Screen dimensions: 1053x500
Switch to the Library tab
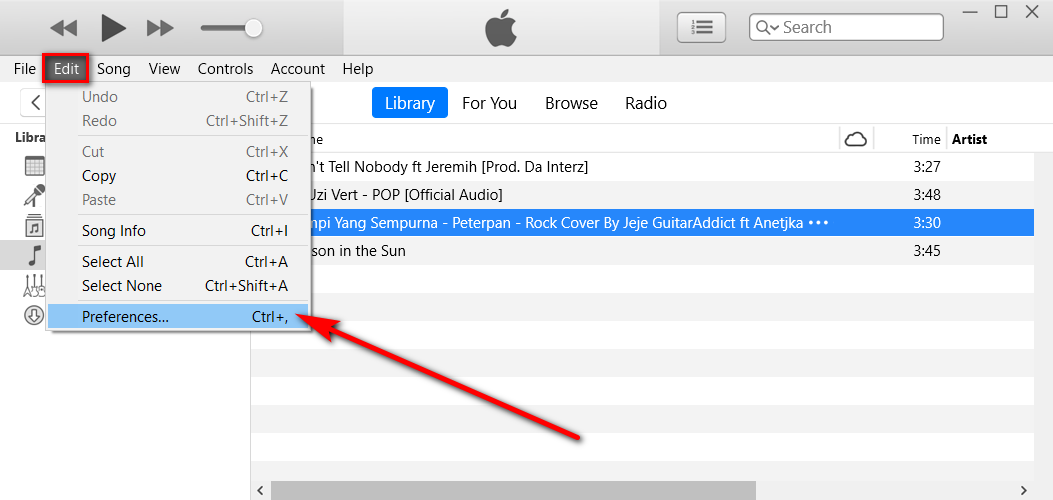coord(410,103)
